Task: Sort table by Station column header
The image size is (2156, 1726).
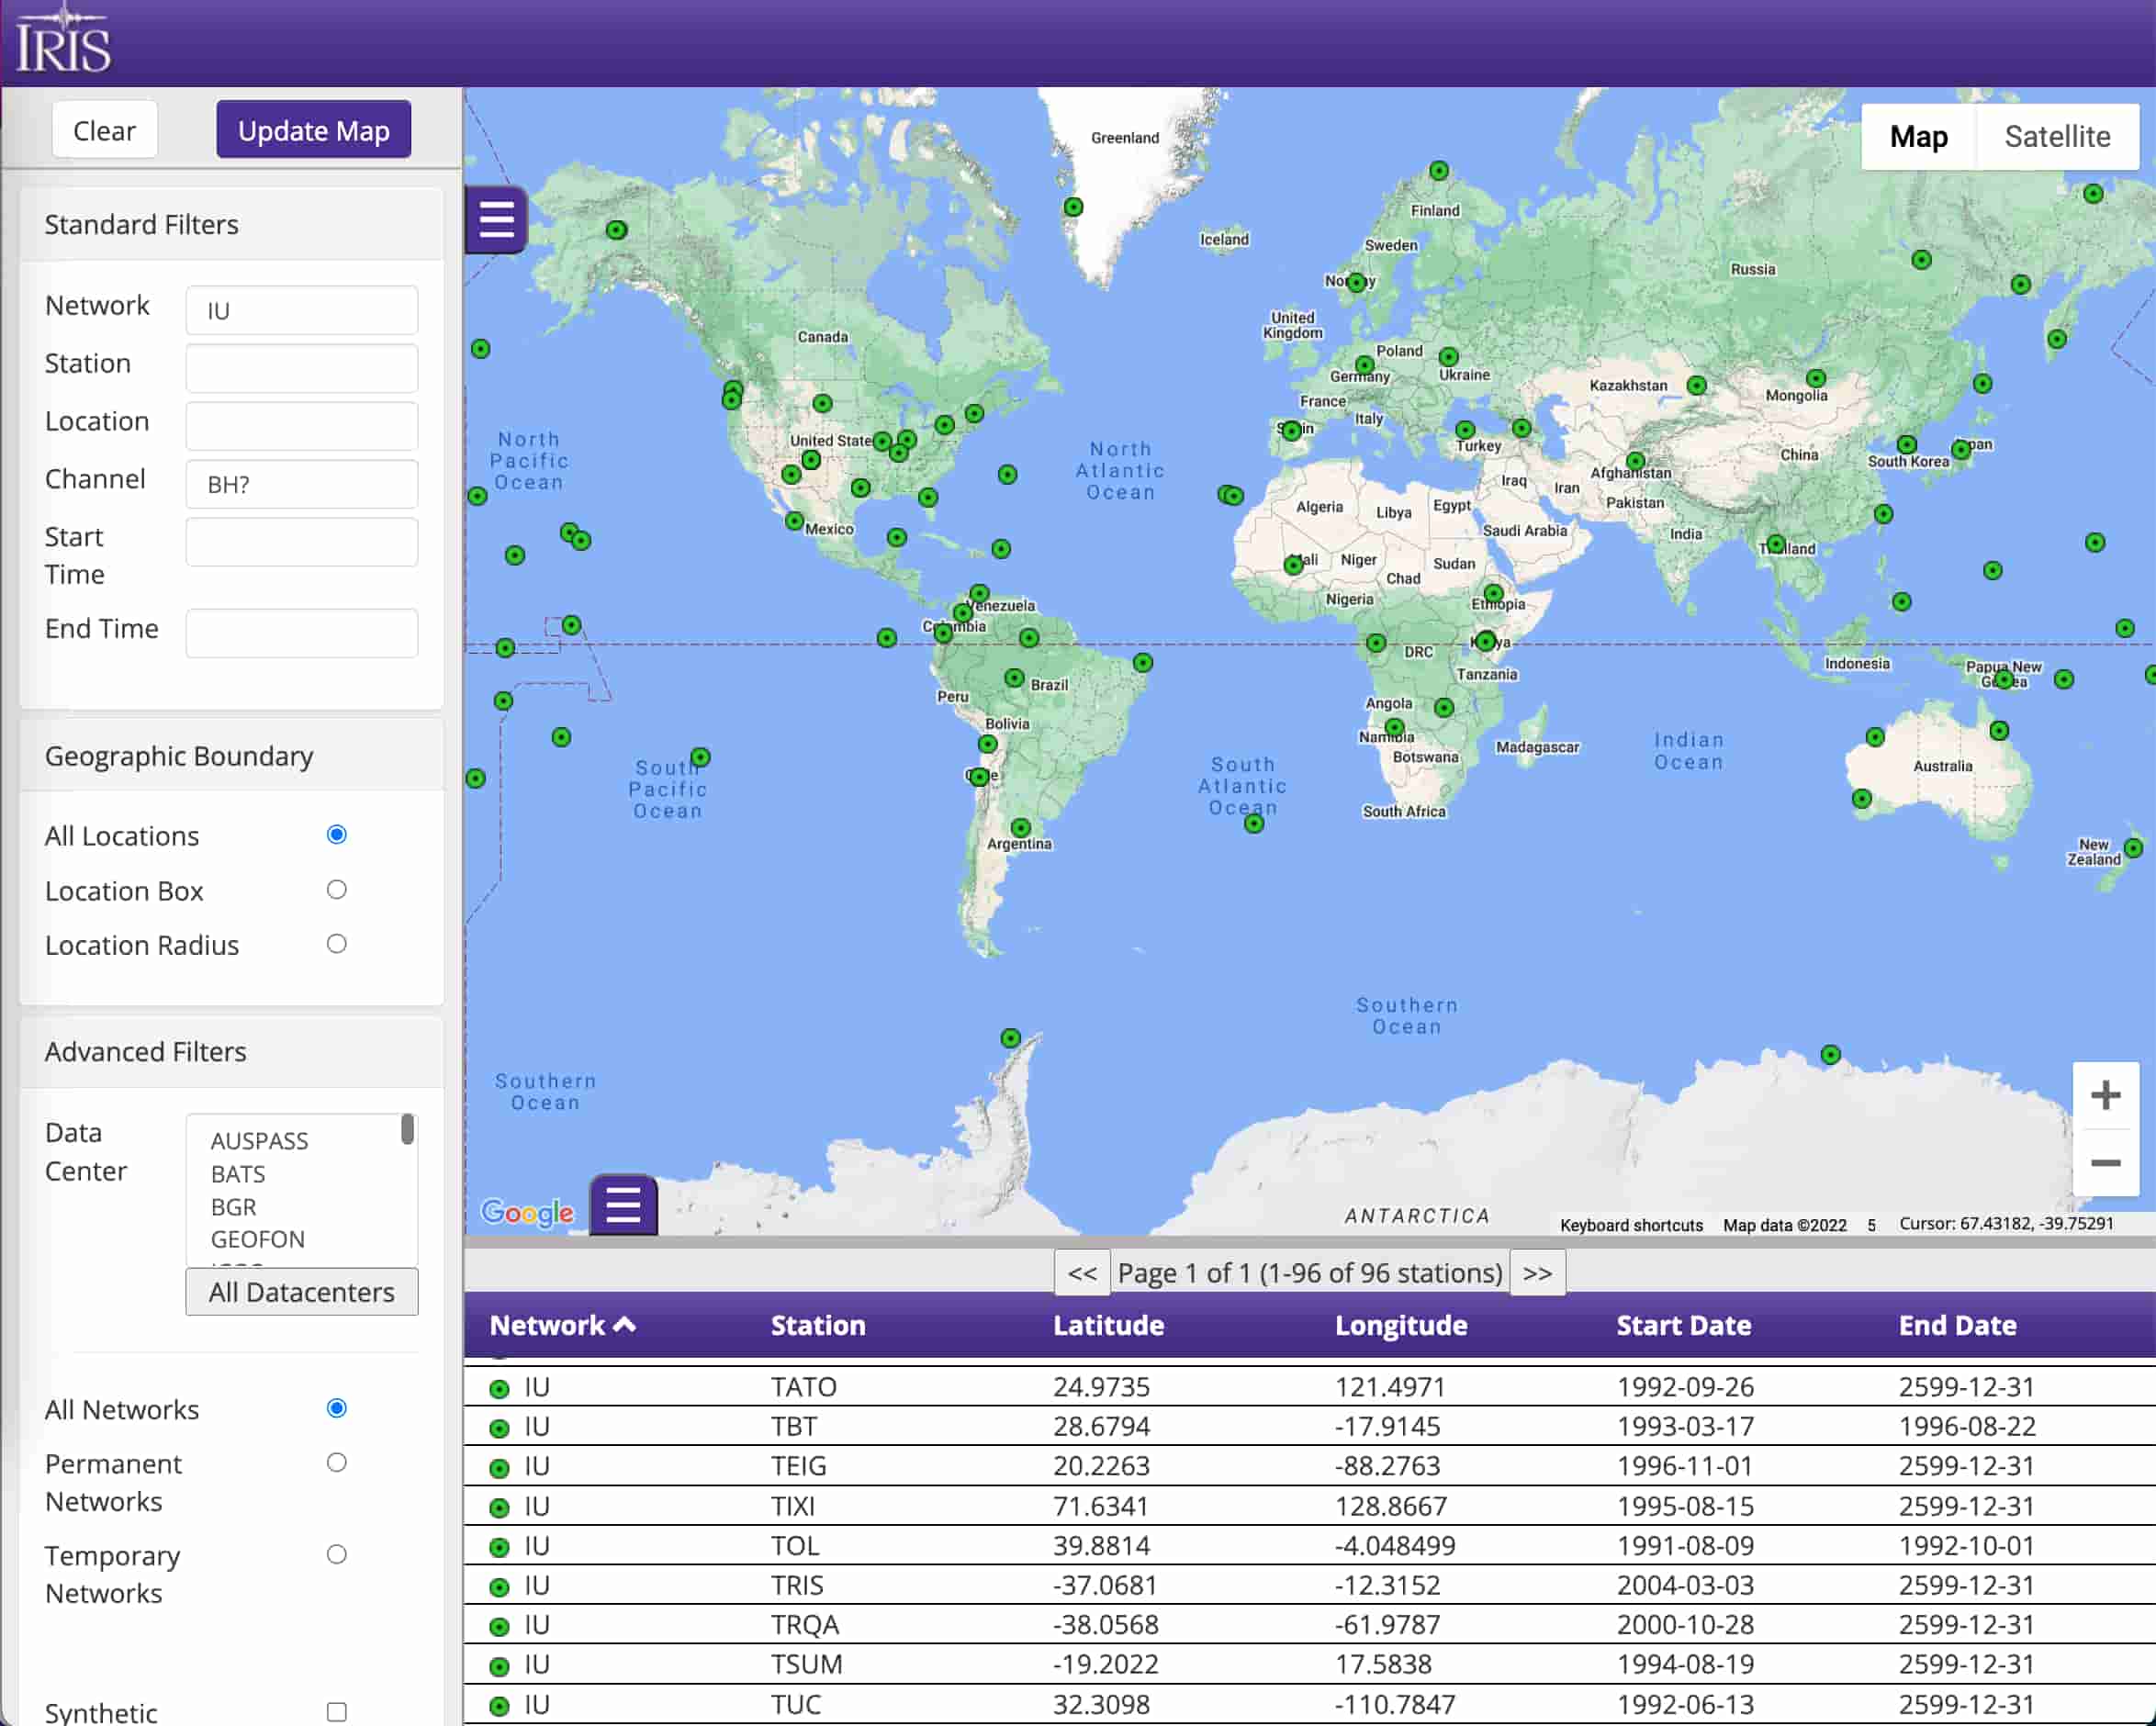Action: click(817, 1325)
